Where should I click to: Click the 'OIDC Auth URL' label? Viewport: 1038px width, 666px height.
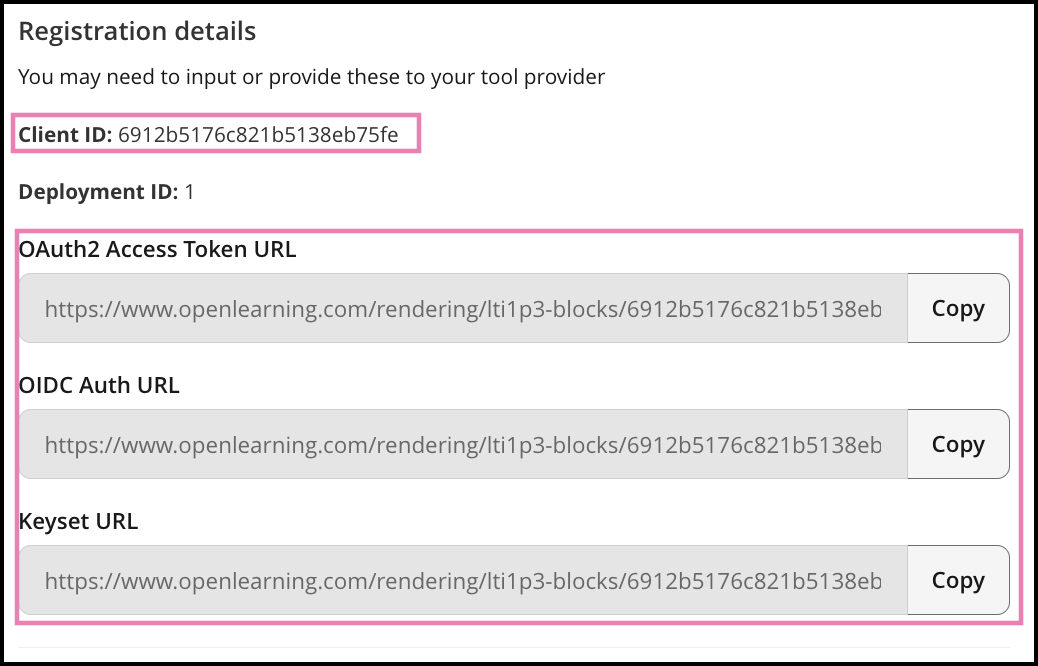99,386
